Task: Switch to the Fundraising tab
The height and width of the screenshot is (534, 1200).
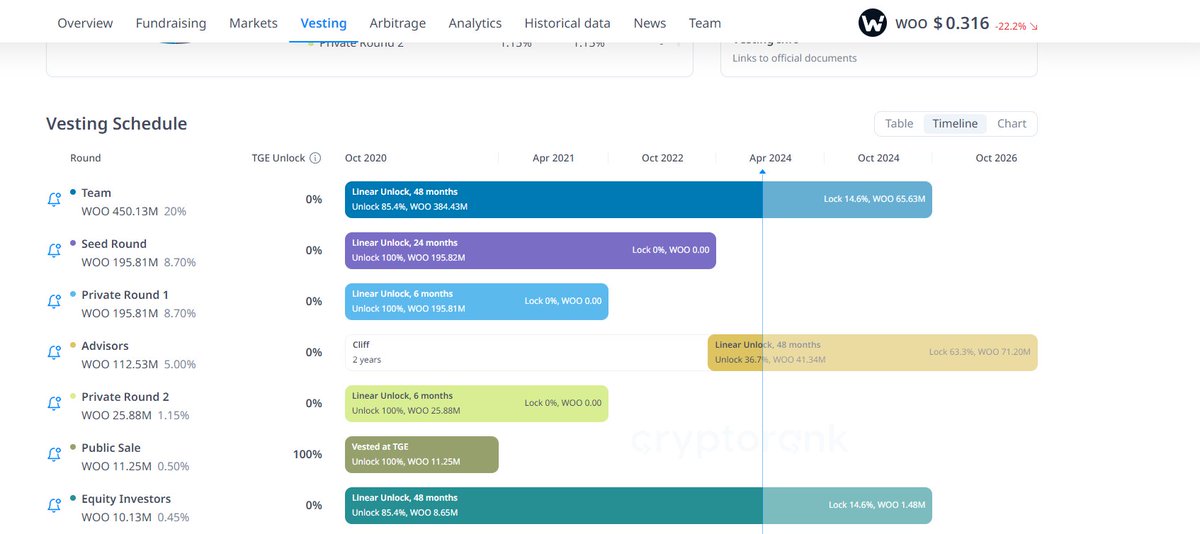Action: click(171, 23)
